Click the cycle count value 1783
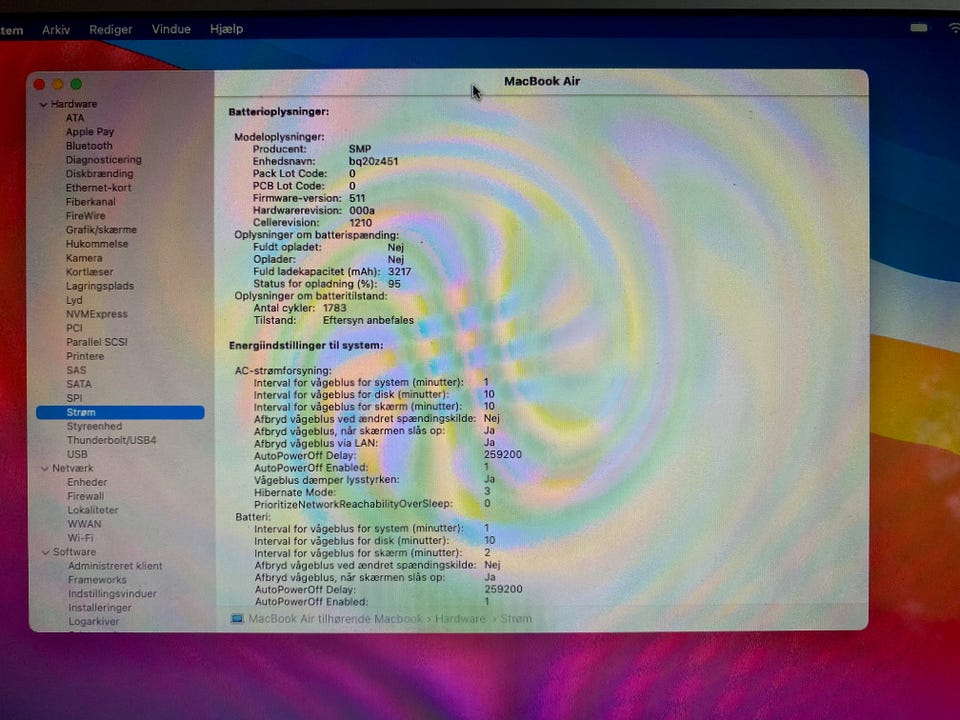This screenshot has height=720, width=960. pyautogui.click(x=334, y=308)
